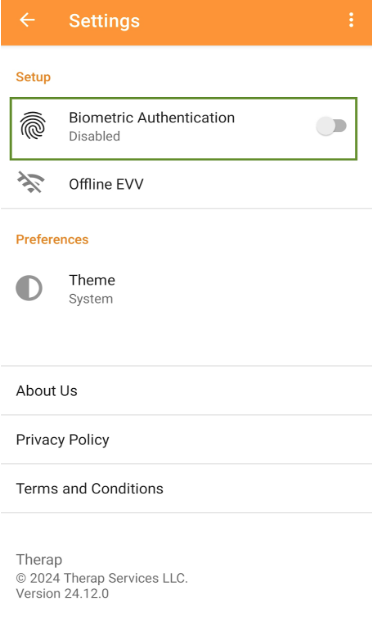Select the Biometric Authentication label
The height and width of the screenshot is (626, 372).
pos(152,118)
